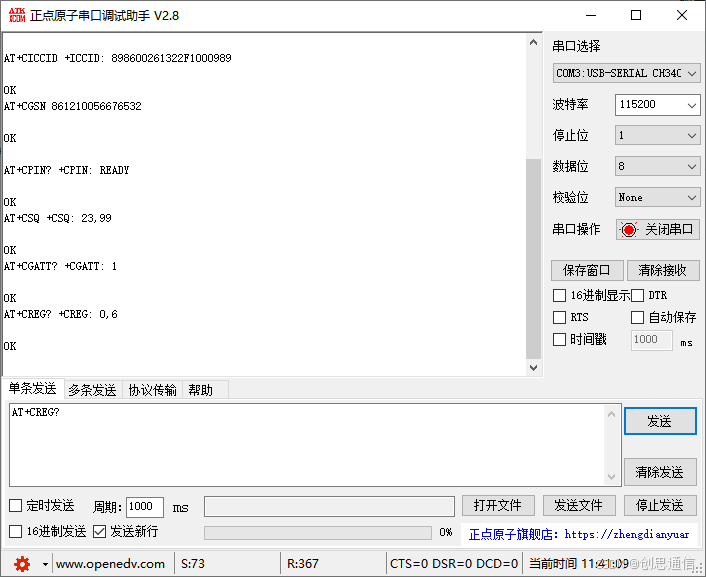Image resolution: width=706 pixels, height=577 pixels.
Task: Open 正点原子旗舰店 store hyperlink
Action: point(579,535)
